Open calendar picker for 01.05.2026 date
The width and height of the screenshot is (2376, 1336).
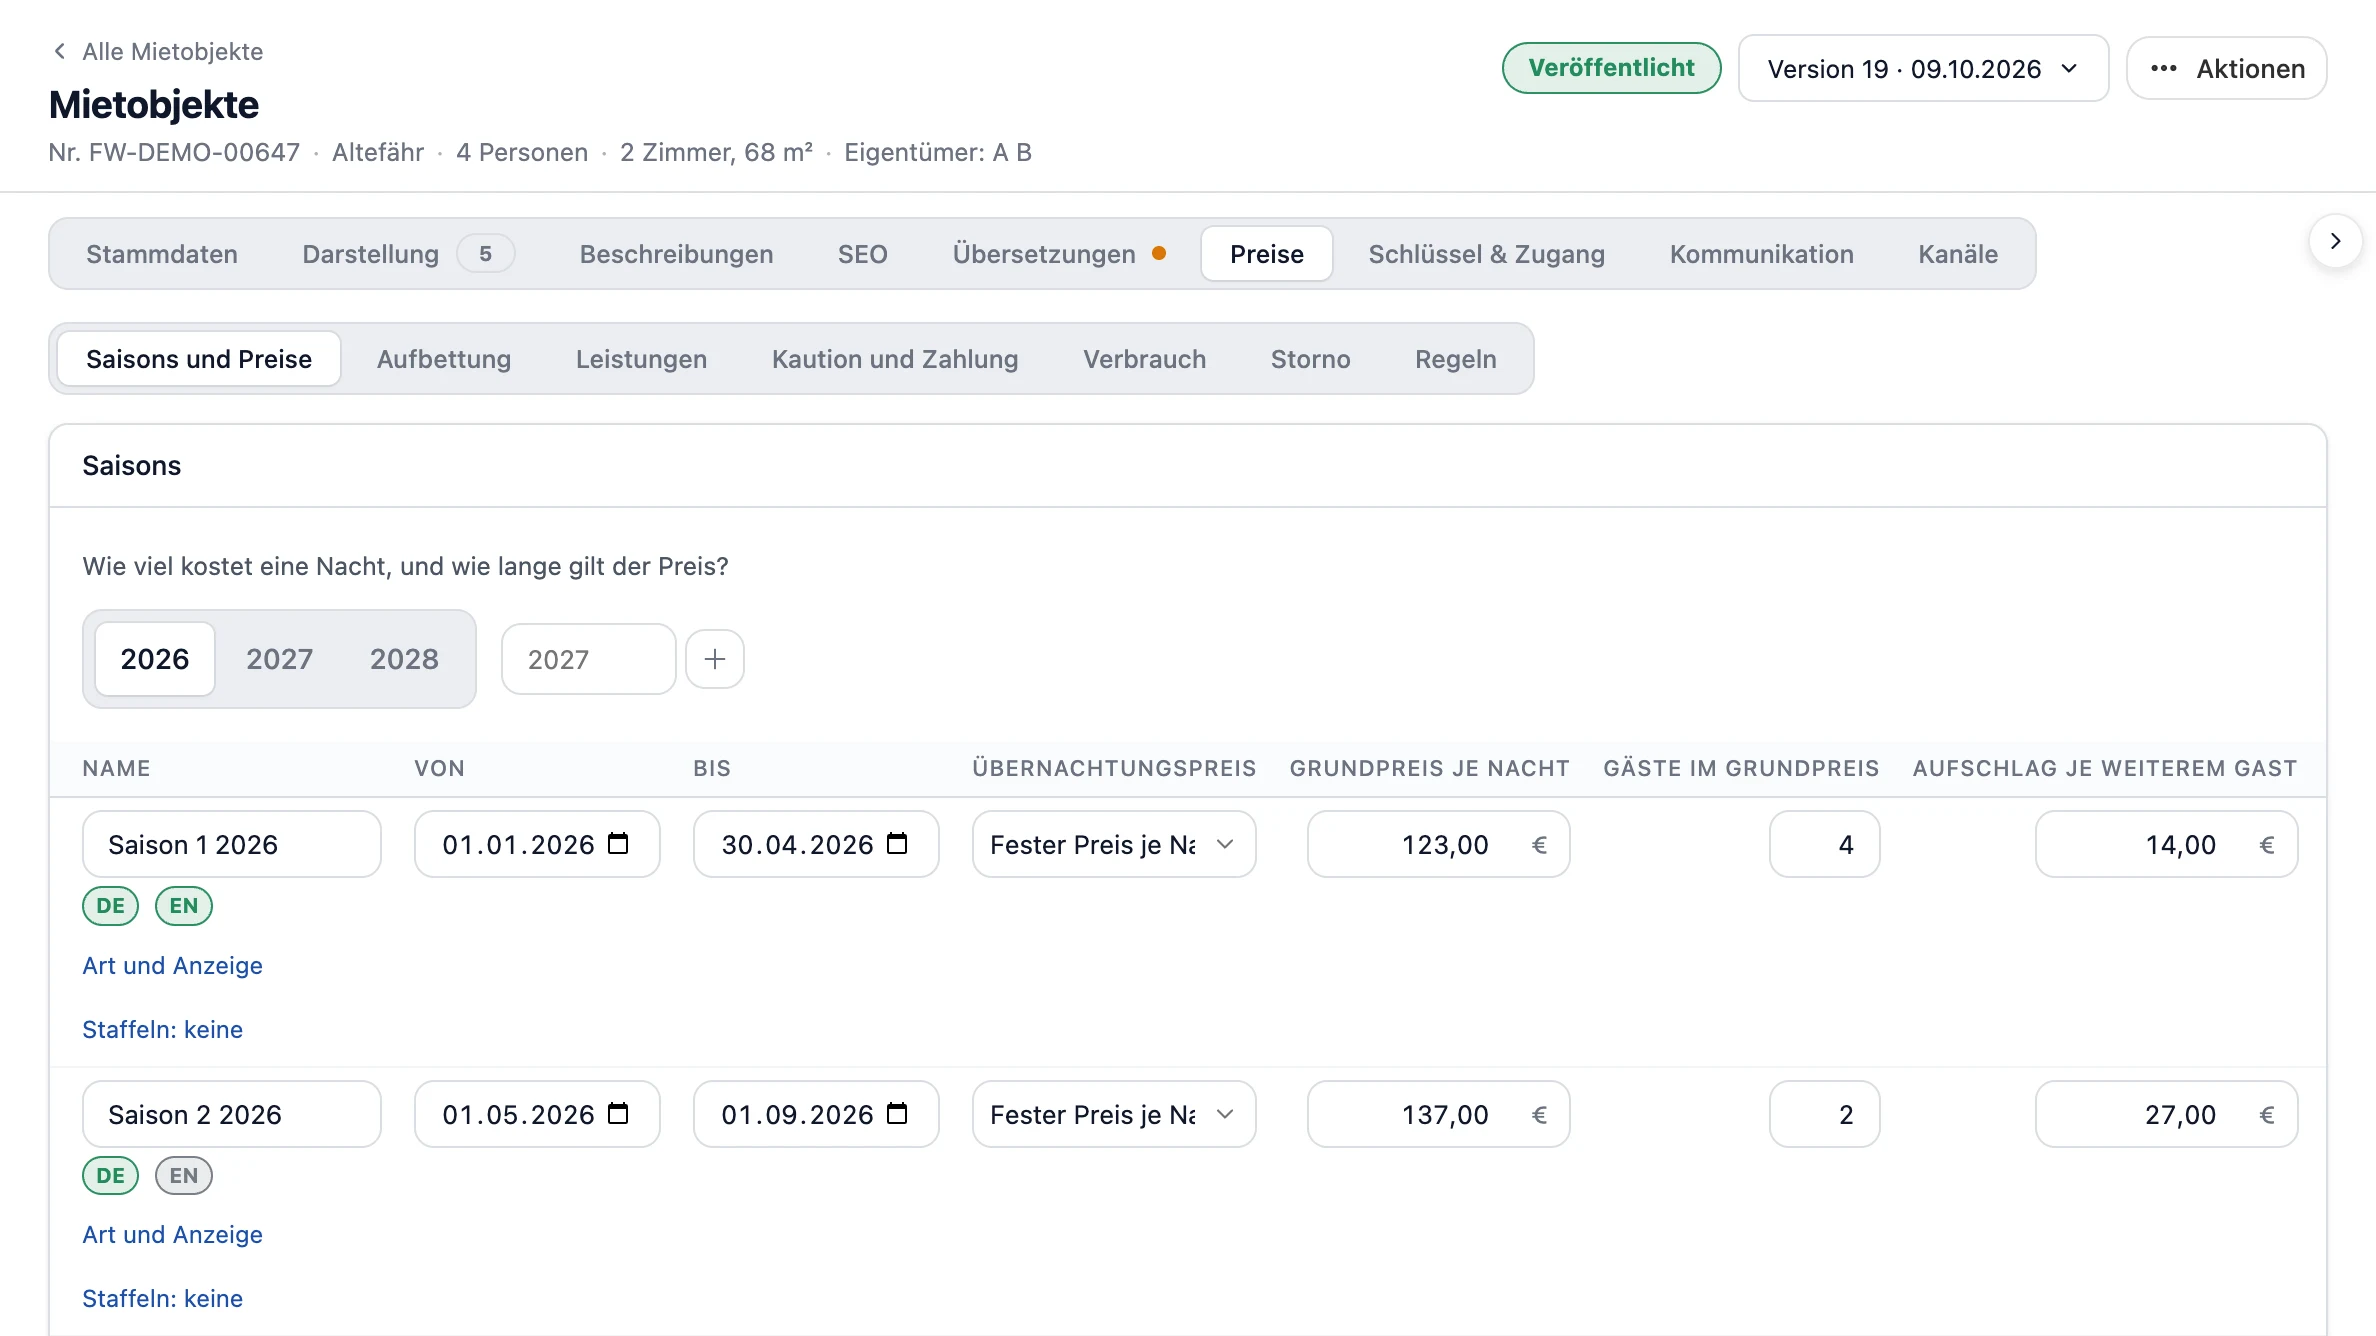(619, 1114)
